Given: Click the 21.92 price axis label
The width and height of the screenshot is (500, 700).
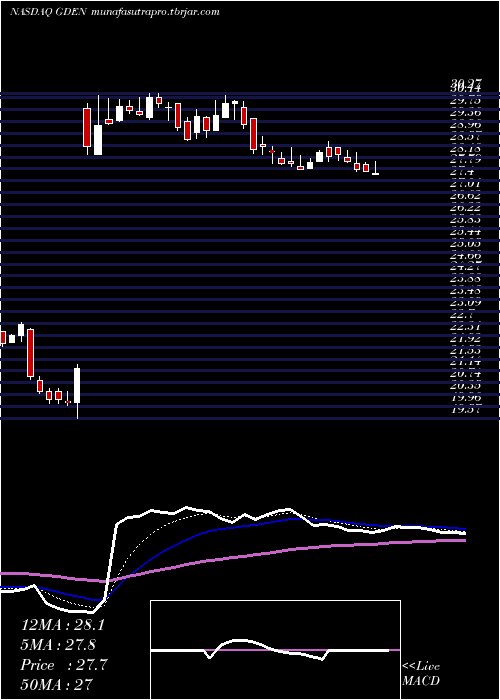Looking at the screenshot, I should 466,339.
